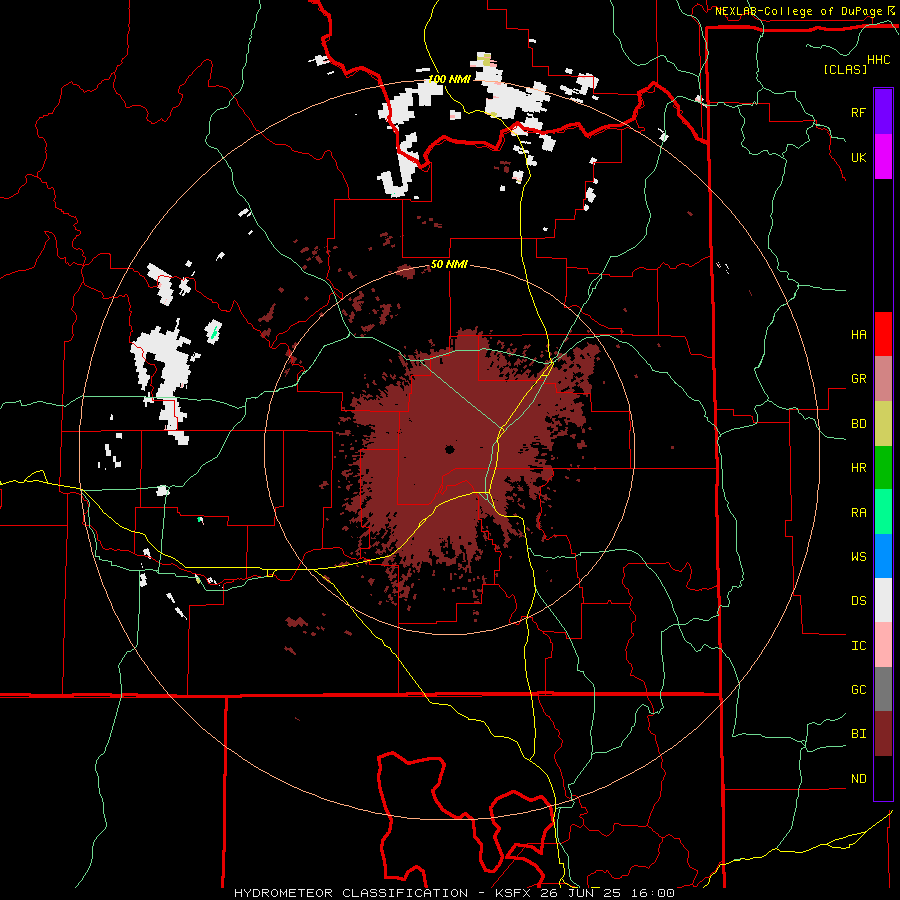Click the RF legend label
The height and width of the screenshot is (900, 900).
[x=858, y=112]
